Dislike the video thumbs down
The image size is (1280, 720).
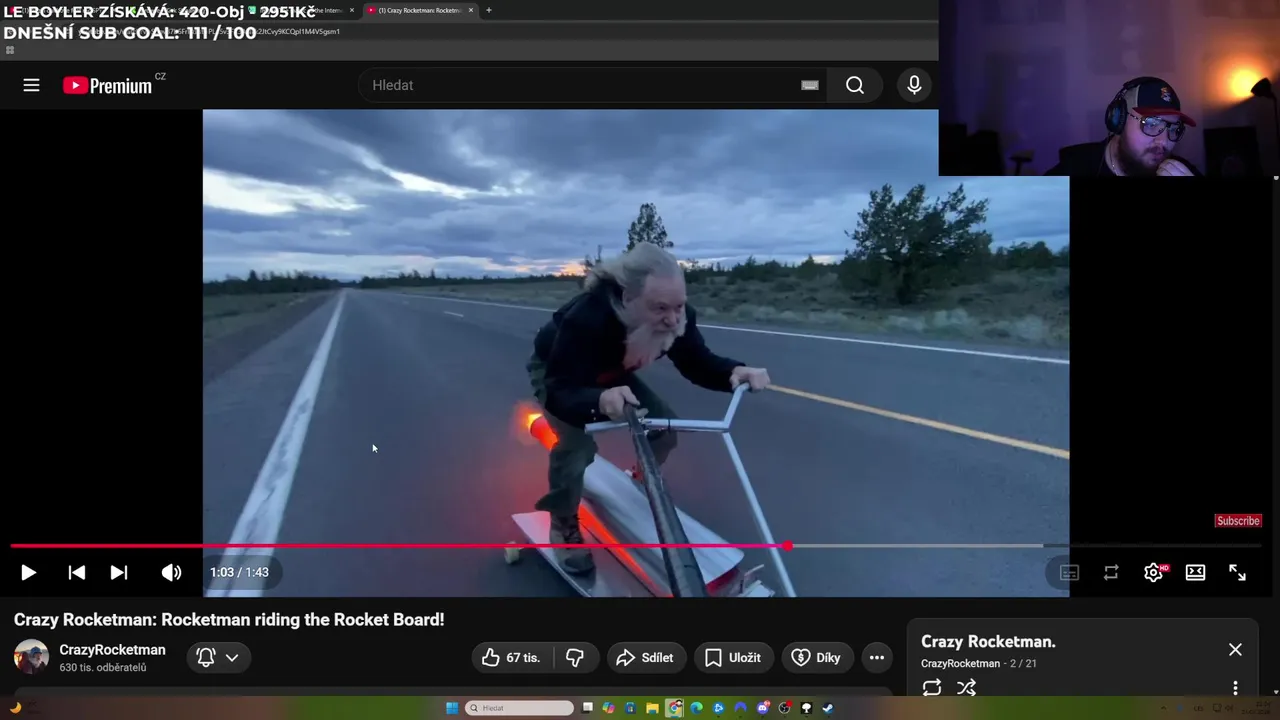pos(575,657)
